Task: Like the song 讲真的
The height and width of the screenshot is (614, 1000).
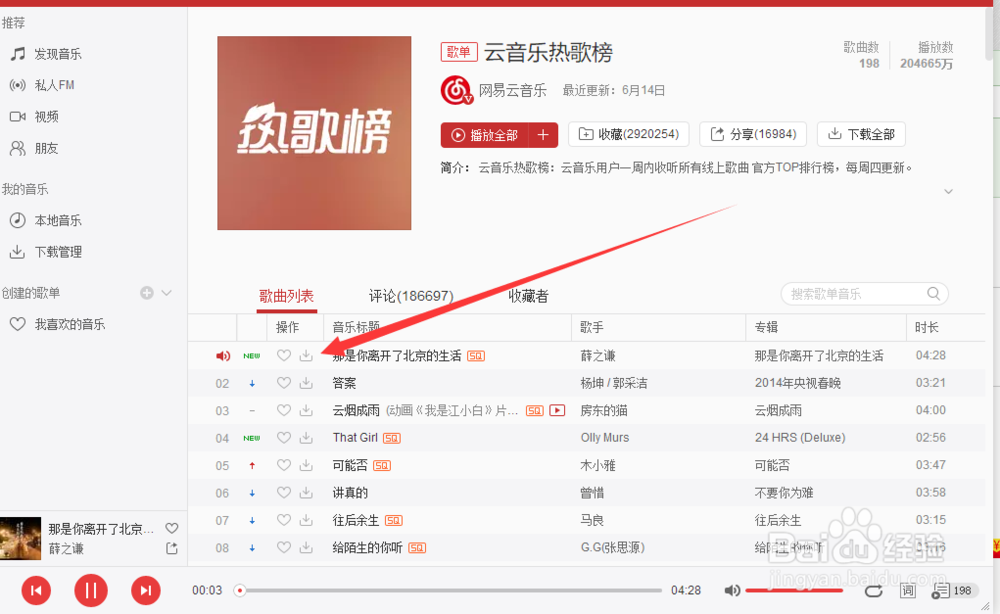Action: [x=284, y=493]
